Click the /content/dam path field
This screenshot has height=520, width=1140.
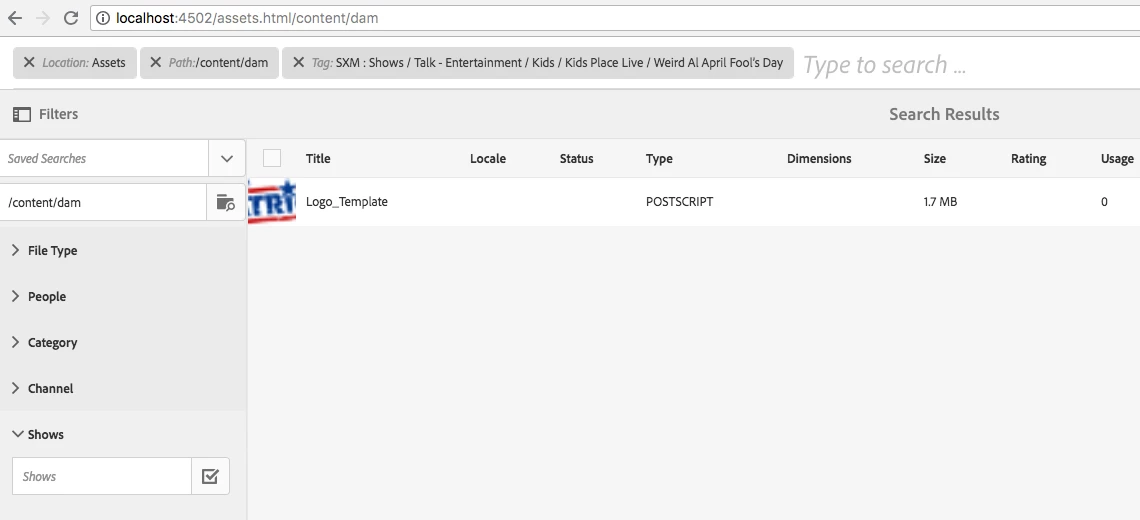pos(103,202)
